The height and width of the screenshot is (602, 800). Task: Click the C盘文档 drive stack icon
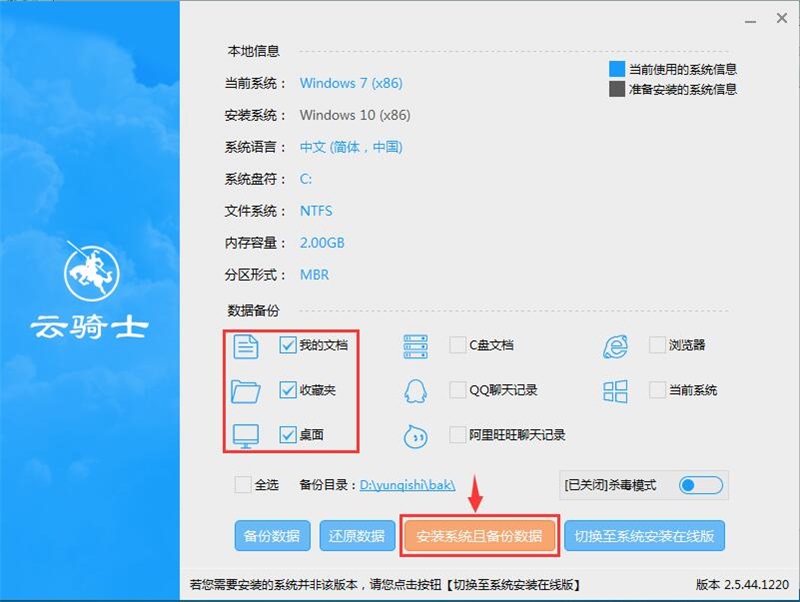click(x=415, y=346)
